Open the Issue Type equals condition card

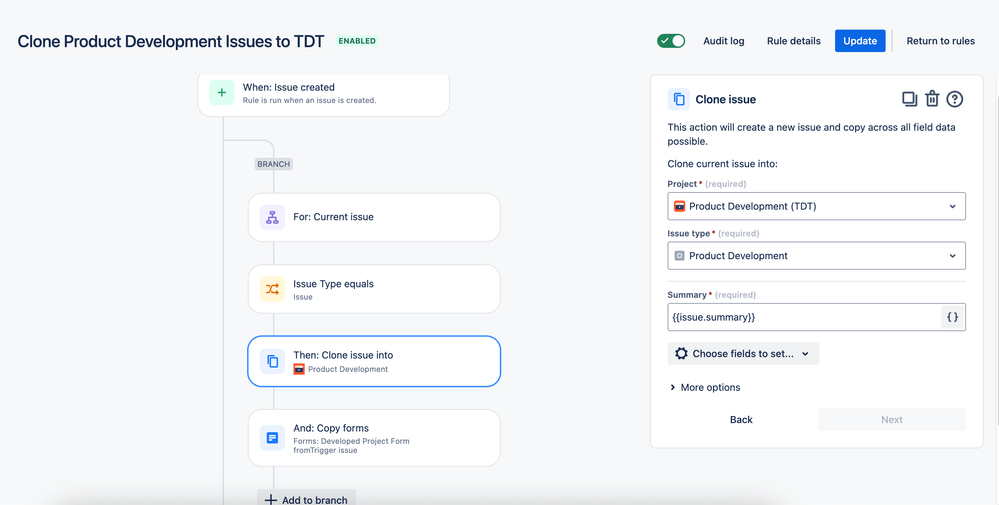pyautogui.click(x=374, y=289)
